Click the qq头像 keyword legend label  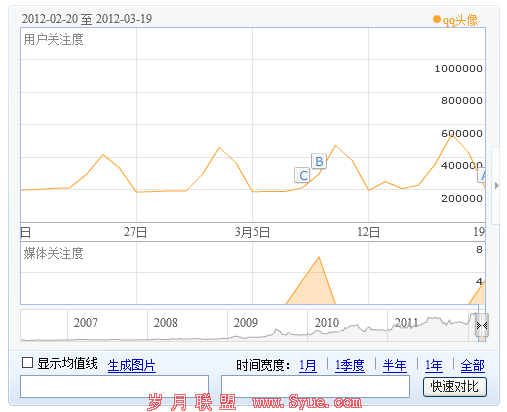point(460,20)
